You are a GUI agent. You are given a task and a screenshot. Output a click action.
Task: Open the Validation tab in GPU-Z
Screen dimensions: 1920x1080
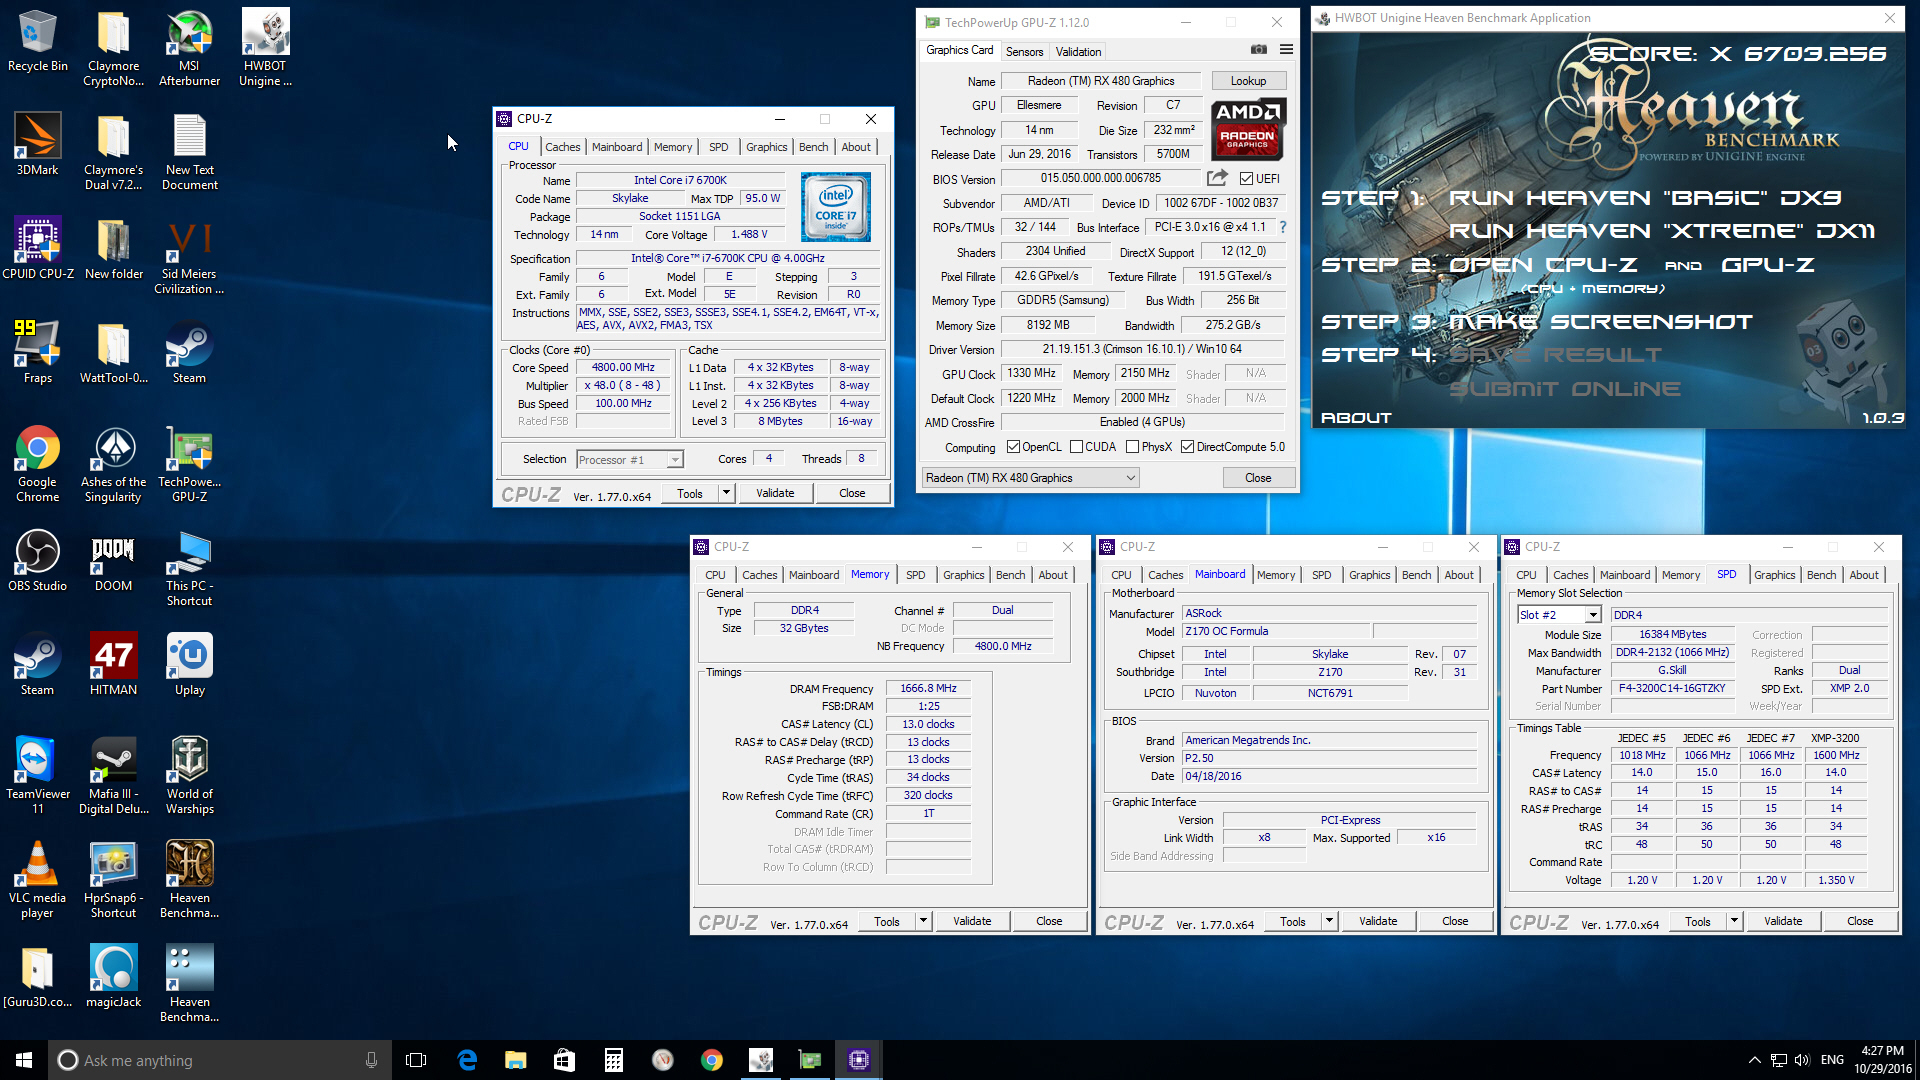click(1078, 51)
